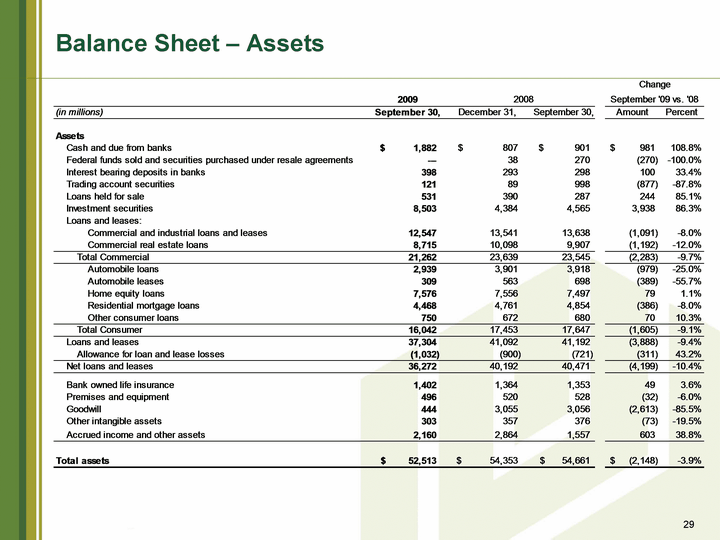Viewport: 720px width, 540px height.
Task: Click the 8,503 investment securities value
Action: tap(425, 208)
